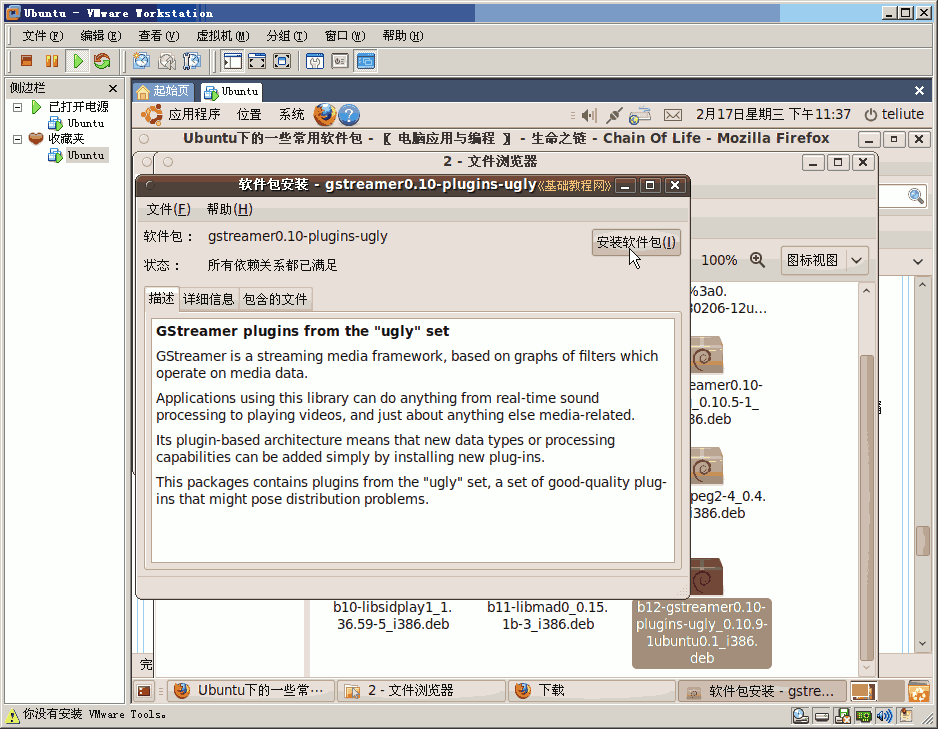This screenshot has height=729, width=938.
Task: Click the file browser vertical scrollbar
Action: point(866,508)
